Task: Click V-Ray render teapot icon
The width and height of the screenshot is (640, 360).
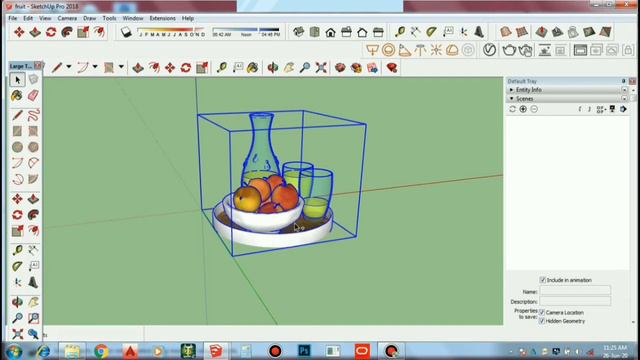Action: tap(509, 50)
